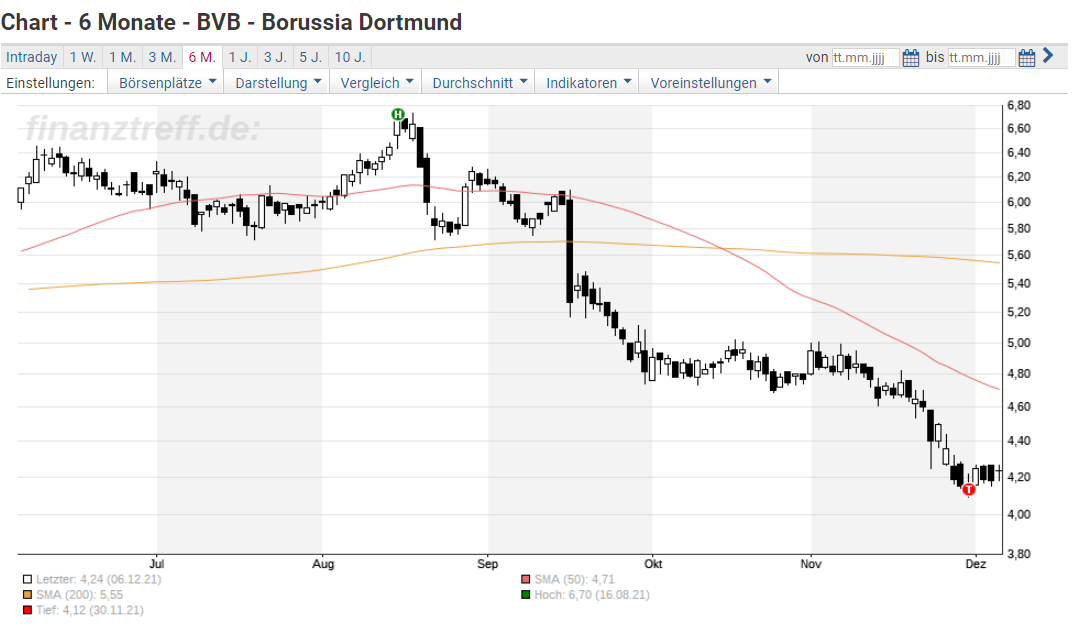Select the 5 J. time range tab
Viewport: 1077px width, 643px height.
coord(310,57)
